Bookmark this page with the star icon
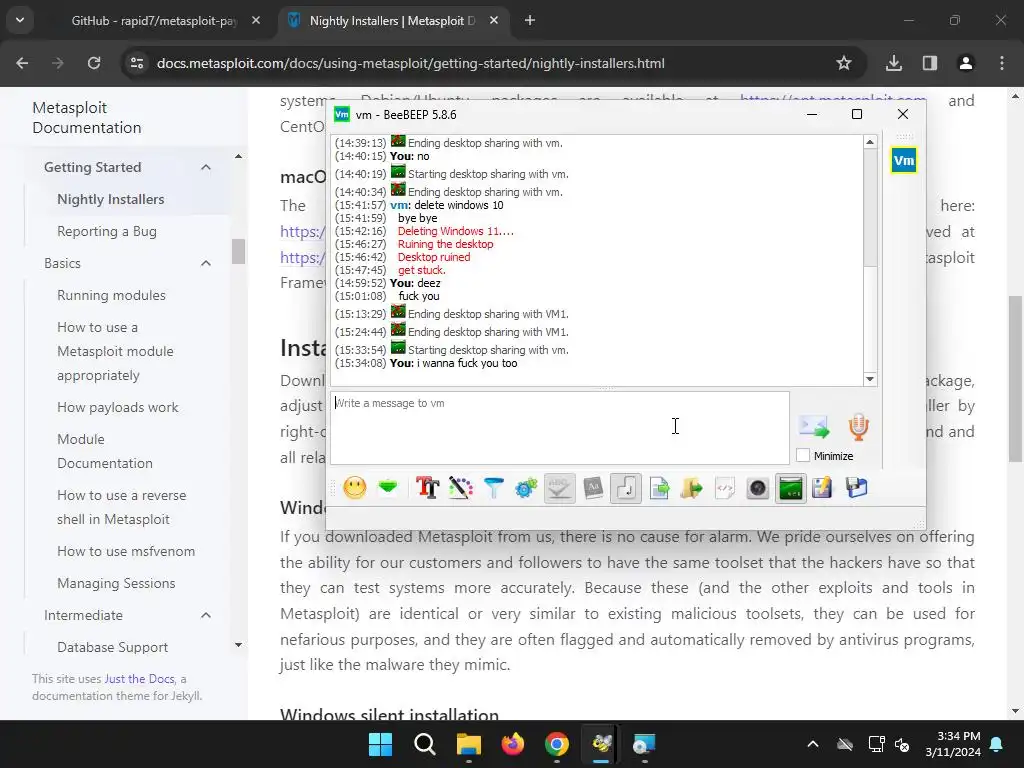1024x768 pixels. 844,63
